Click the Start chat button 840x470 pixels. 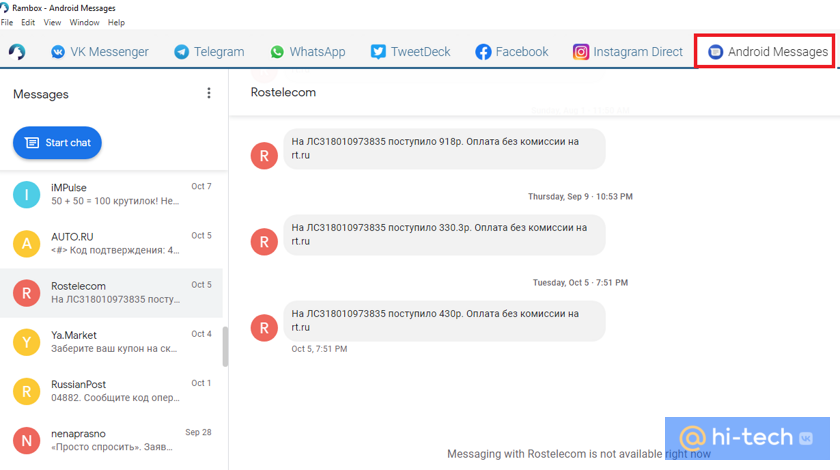point(57,143)
